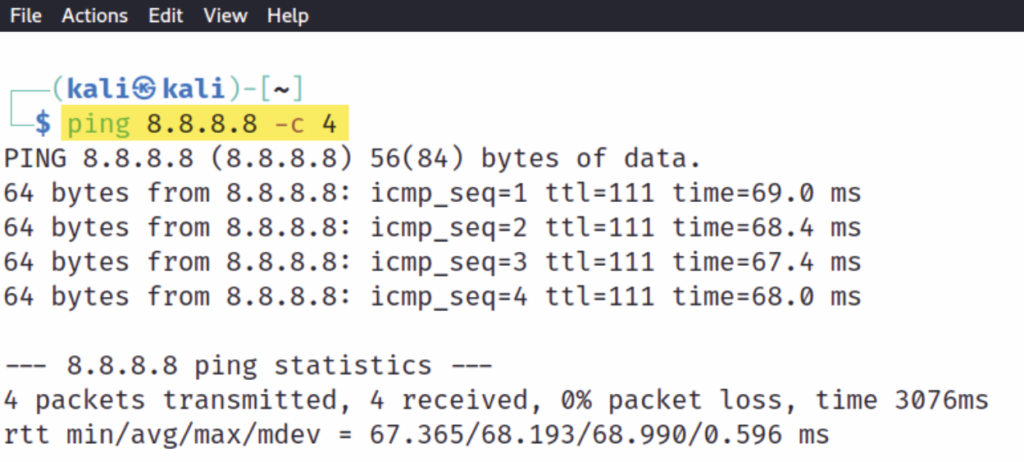Click the PING 8.8.8.8 56(84) bytes line
The height and width of the screenshot is (462, 1024).
[x=353, y=159]
